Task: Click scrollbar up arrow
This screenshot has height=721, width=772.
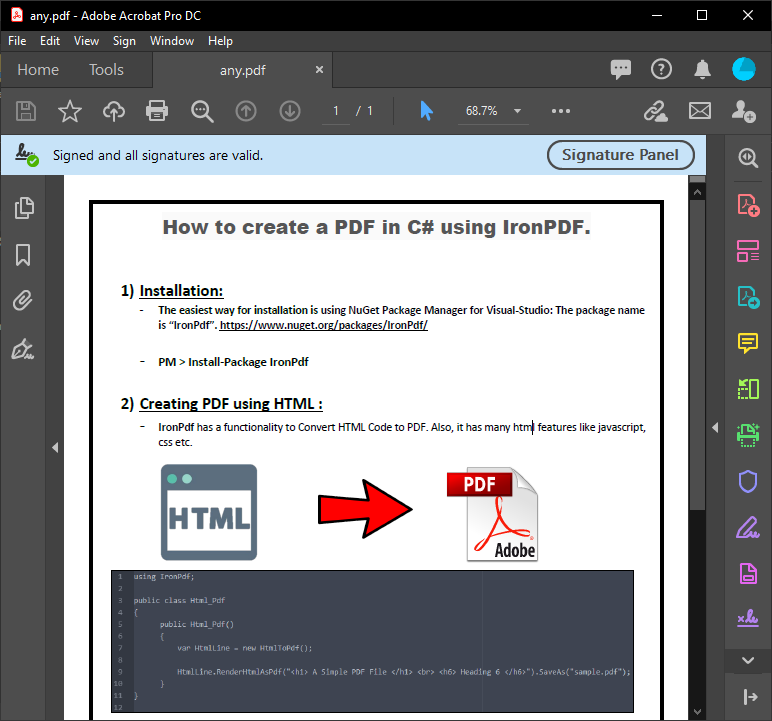Action: tap(697, 193)
